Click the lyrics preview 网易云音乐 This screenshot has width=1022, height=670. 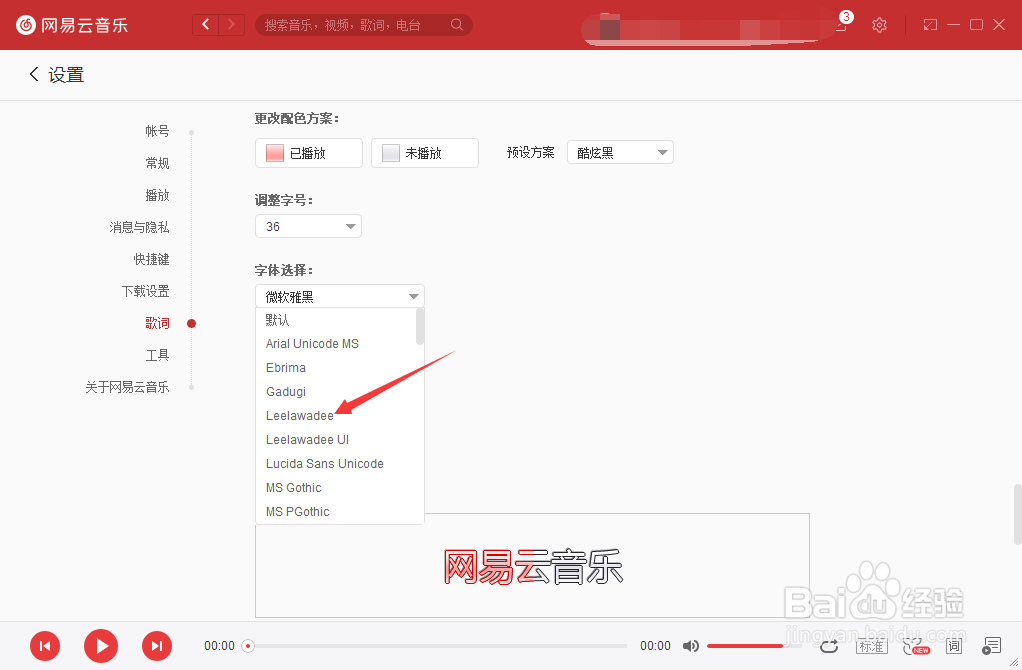(533, 566)
